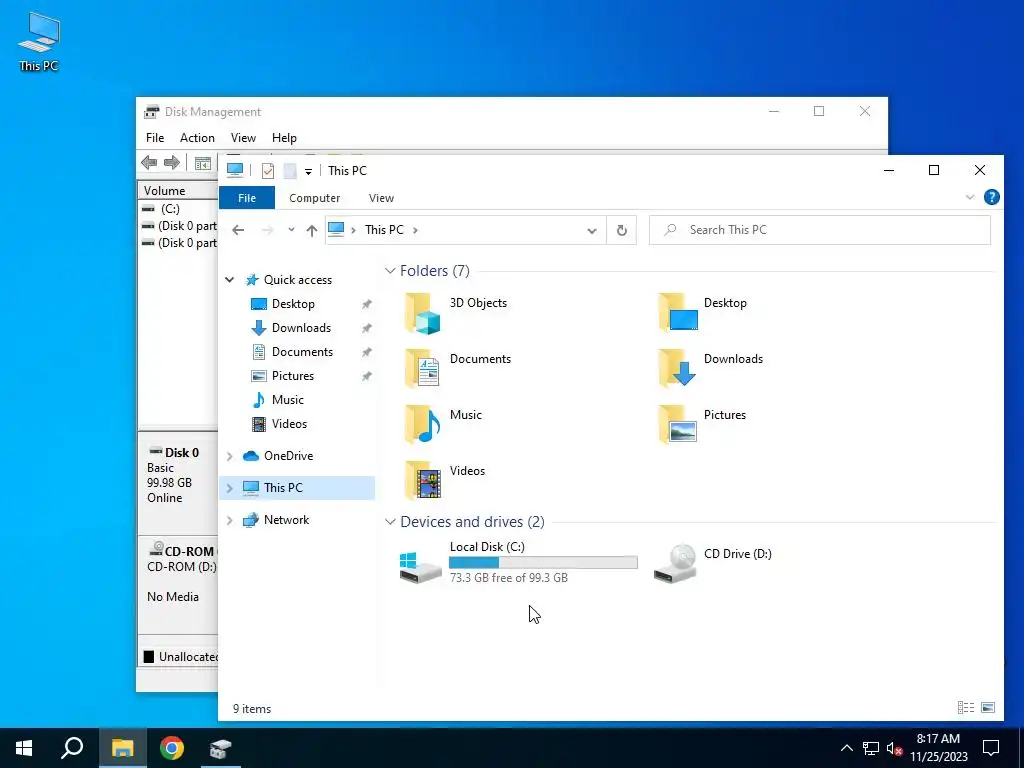
Task: Open the File tab in Explorer
Action: tap(247, 198)
